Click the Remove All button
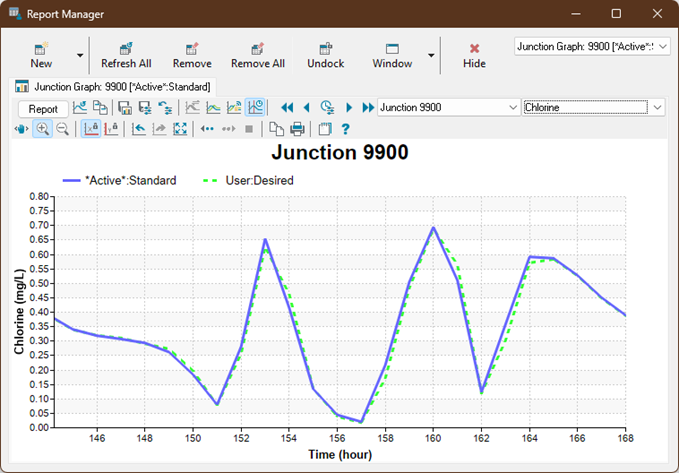 point(258,55)
